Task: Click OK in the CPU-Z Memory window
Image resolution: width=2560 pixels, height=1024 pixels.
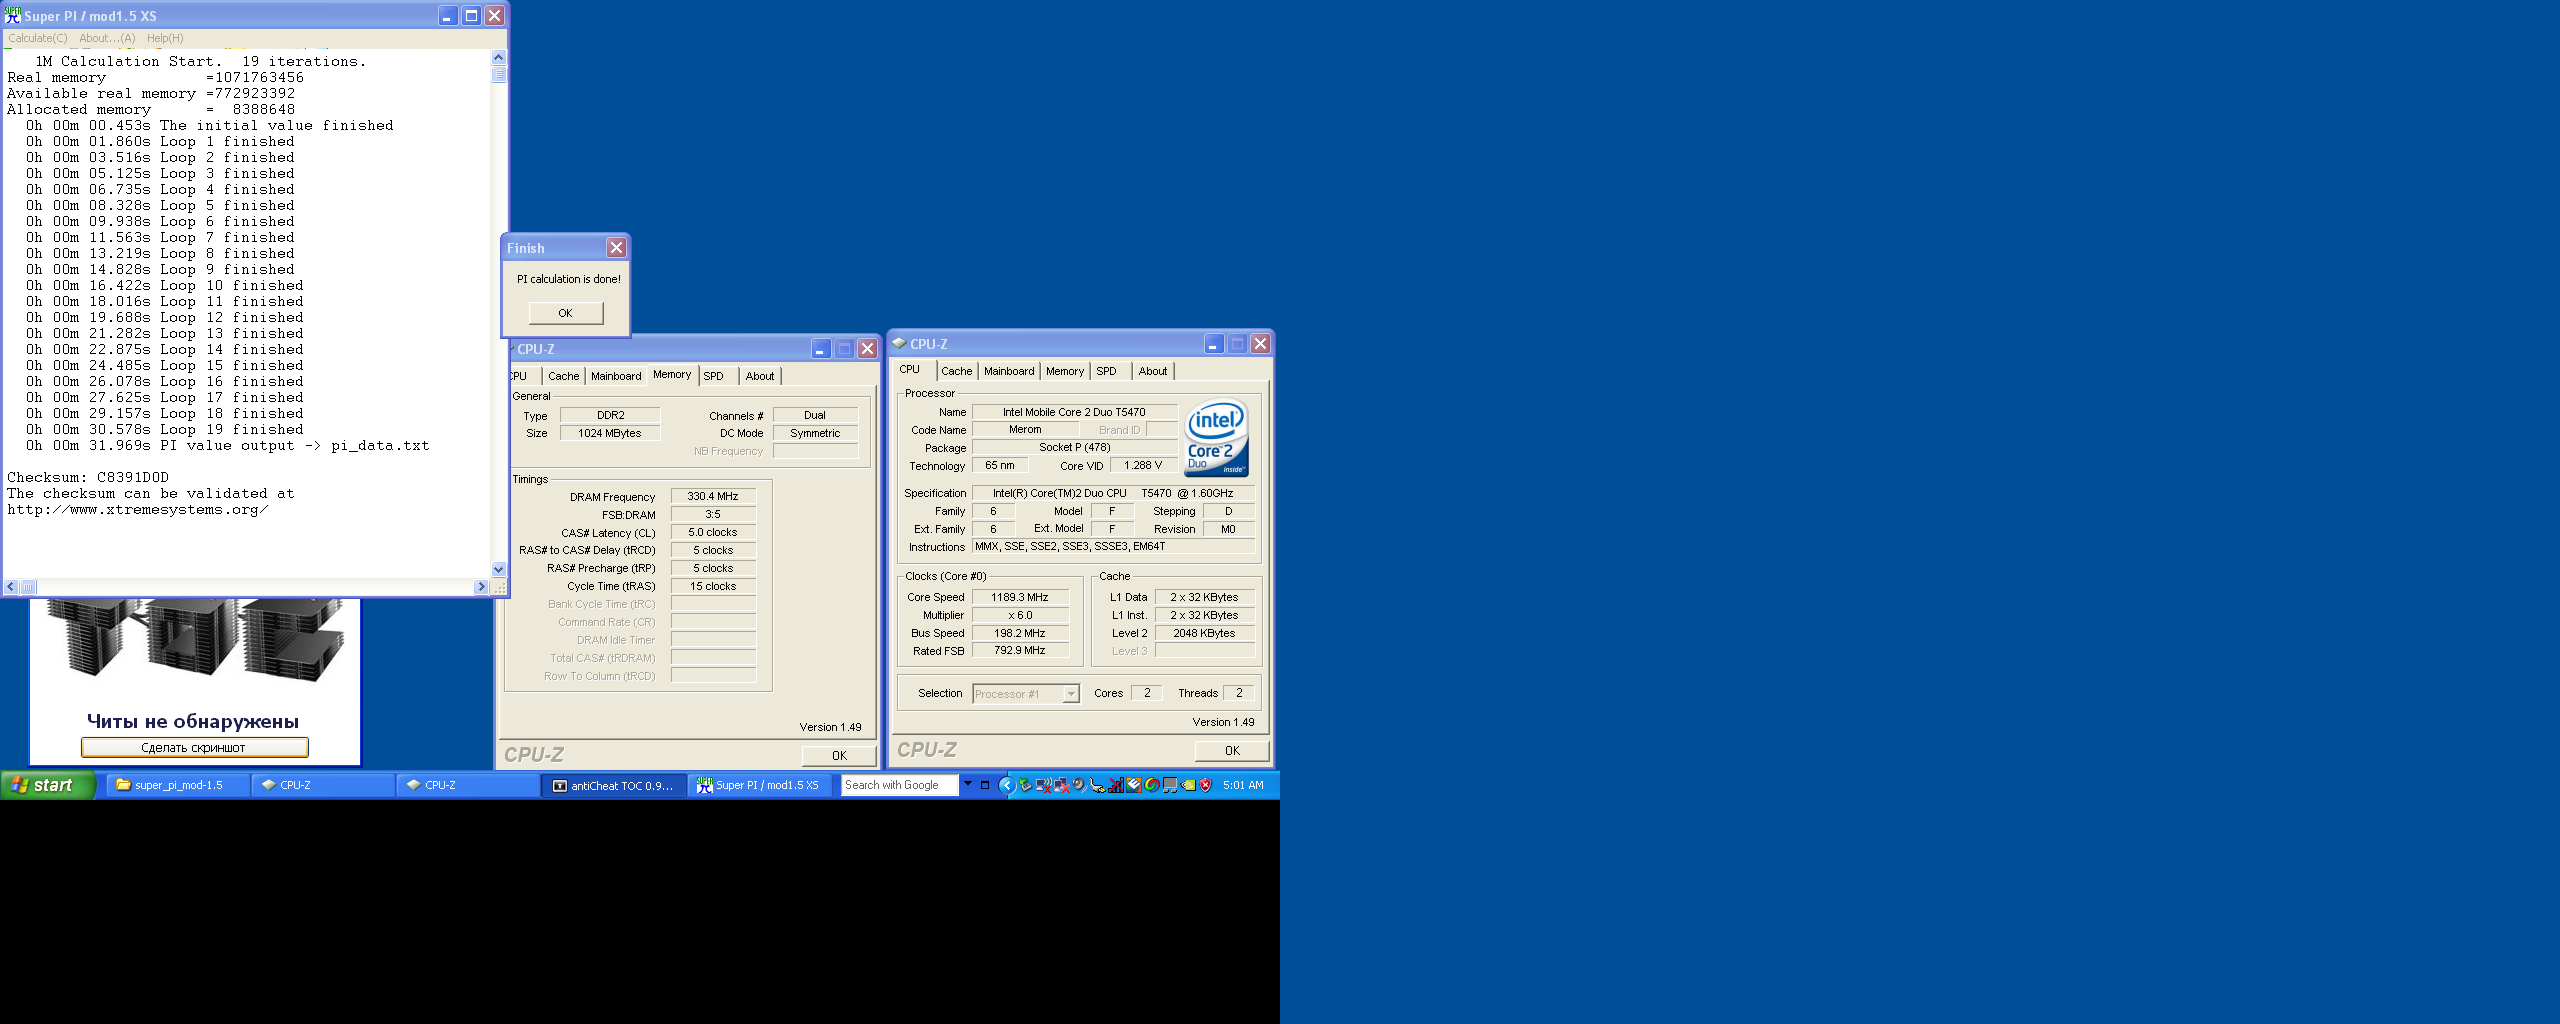Action: pyautogui.click(x=839, y=756)
